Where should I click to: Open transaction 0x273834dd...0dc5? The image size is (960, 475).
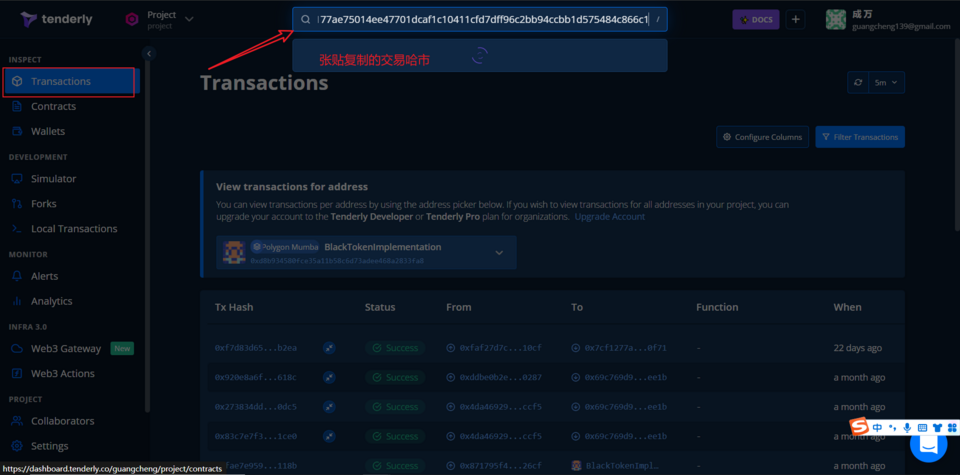[x=256, y=407]
